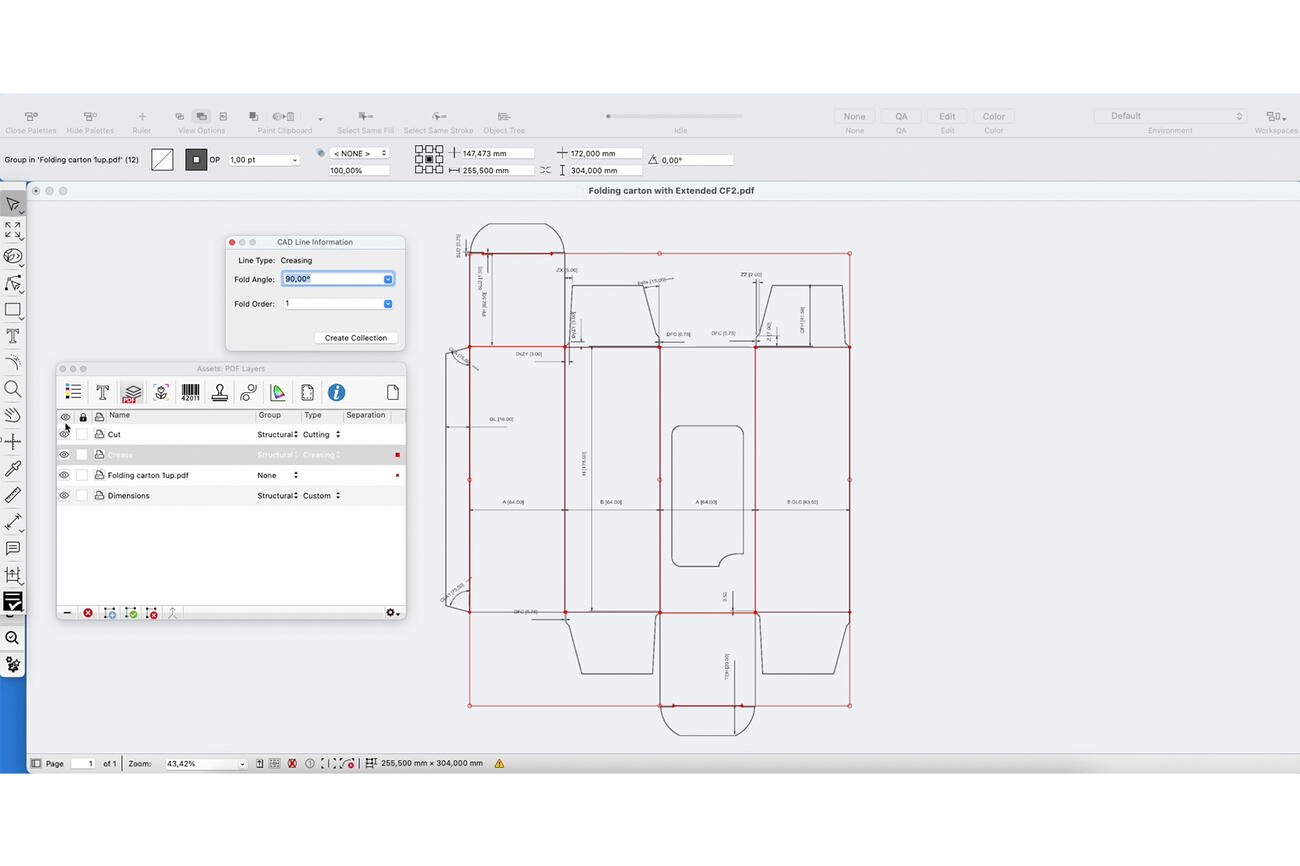The width and height of the screenshot is (1300, 866).
Task: Select the Hand pan tool
Action: tap(12, 415)
